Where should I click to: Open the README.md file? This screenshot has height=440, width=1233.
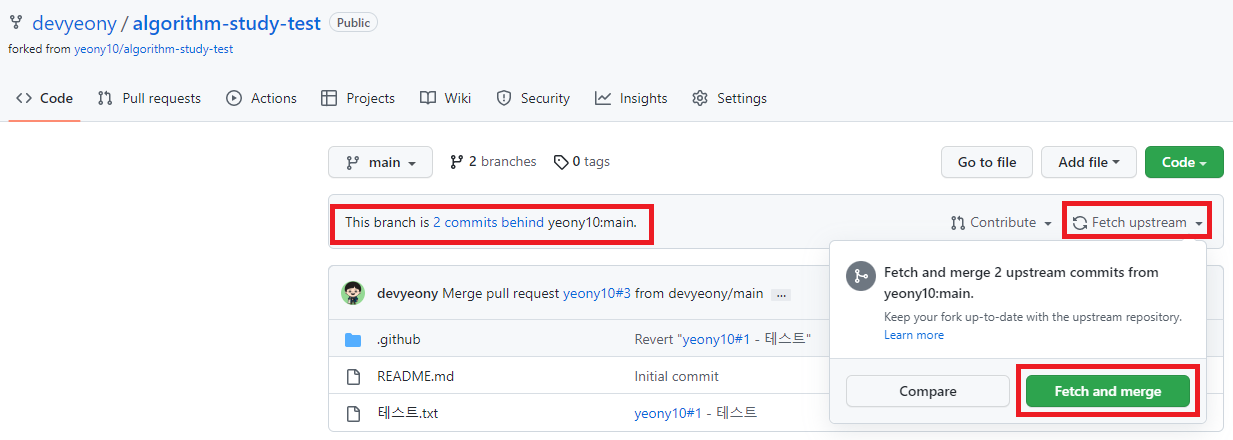[415, 376]
